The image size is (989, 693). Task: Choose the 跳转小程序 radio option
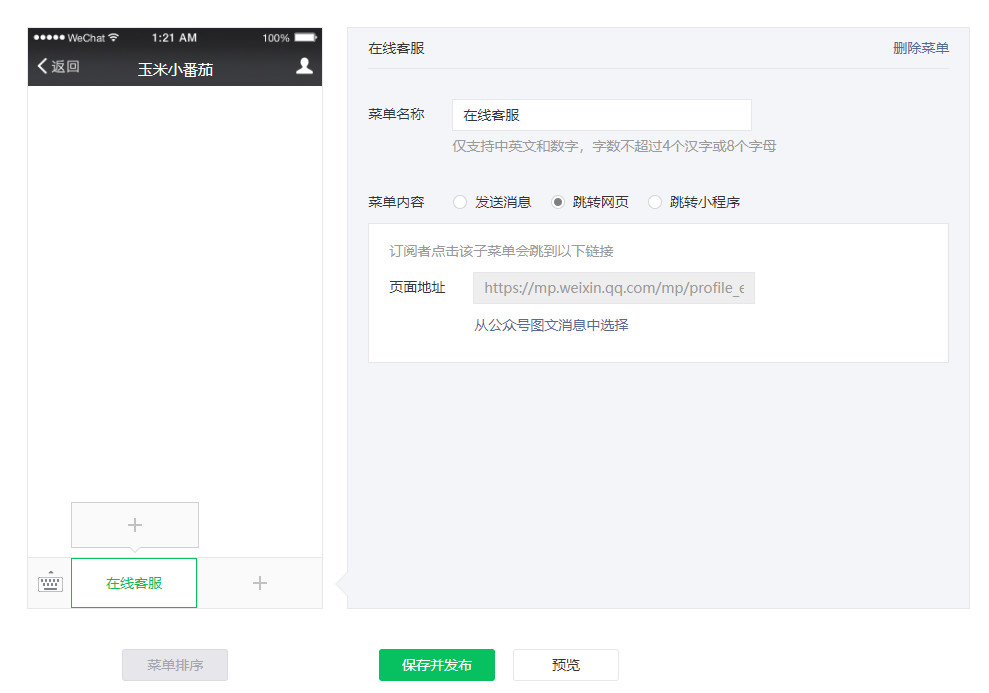point(655,202)
